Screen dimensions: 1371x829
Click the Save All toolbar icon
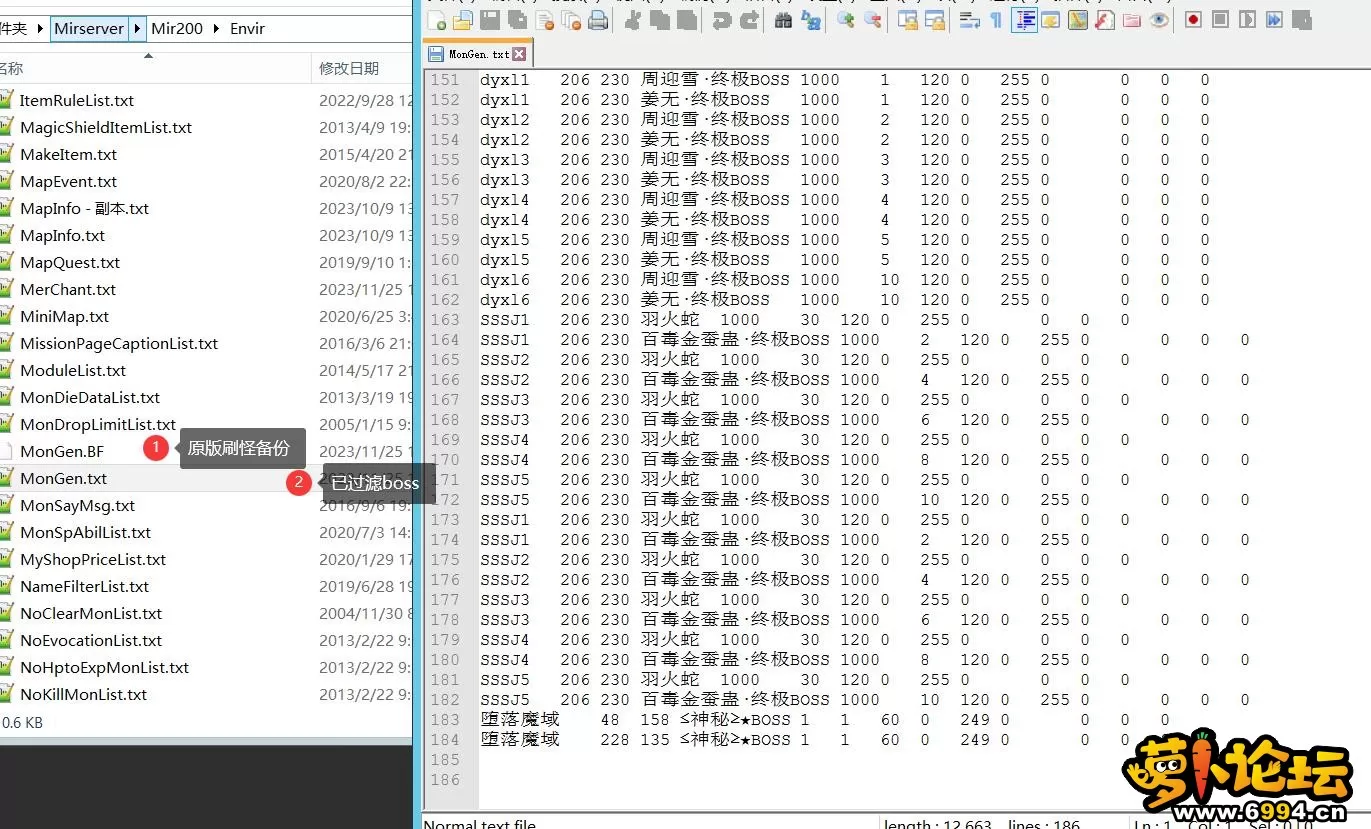click(x=516, y=19)
